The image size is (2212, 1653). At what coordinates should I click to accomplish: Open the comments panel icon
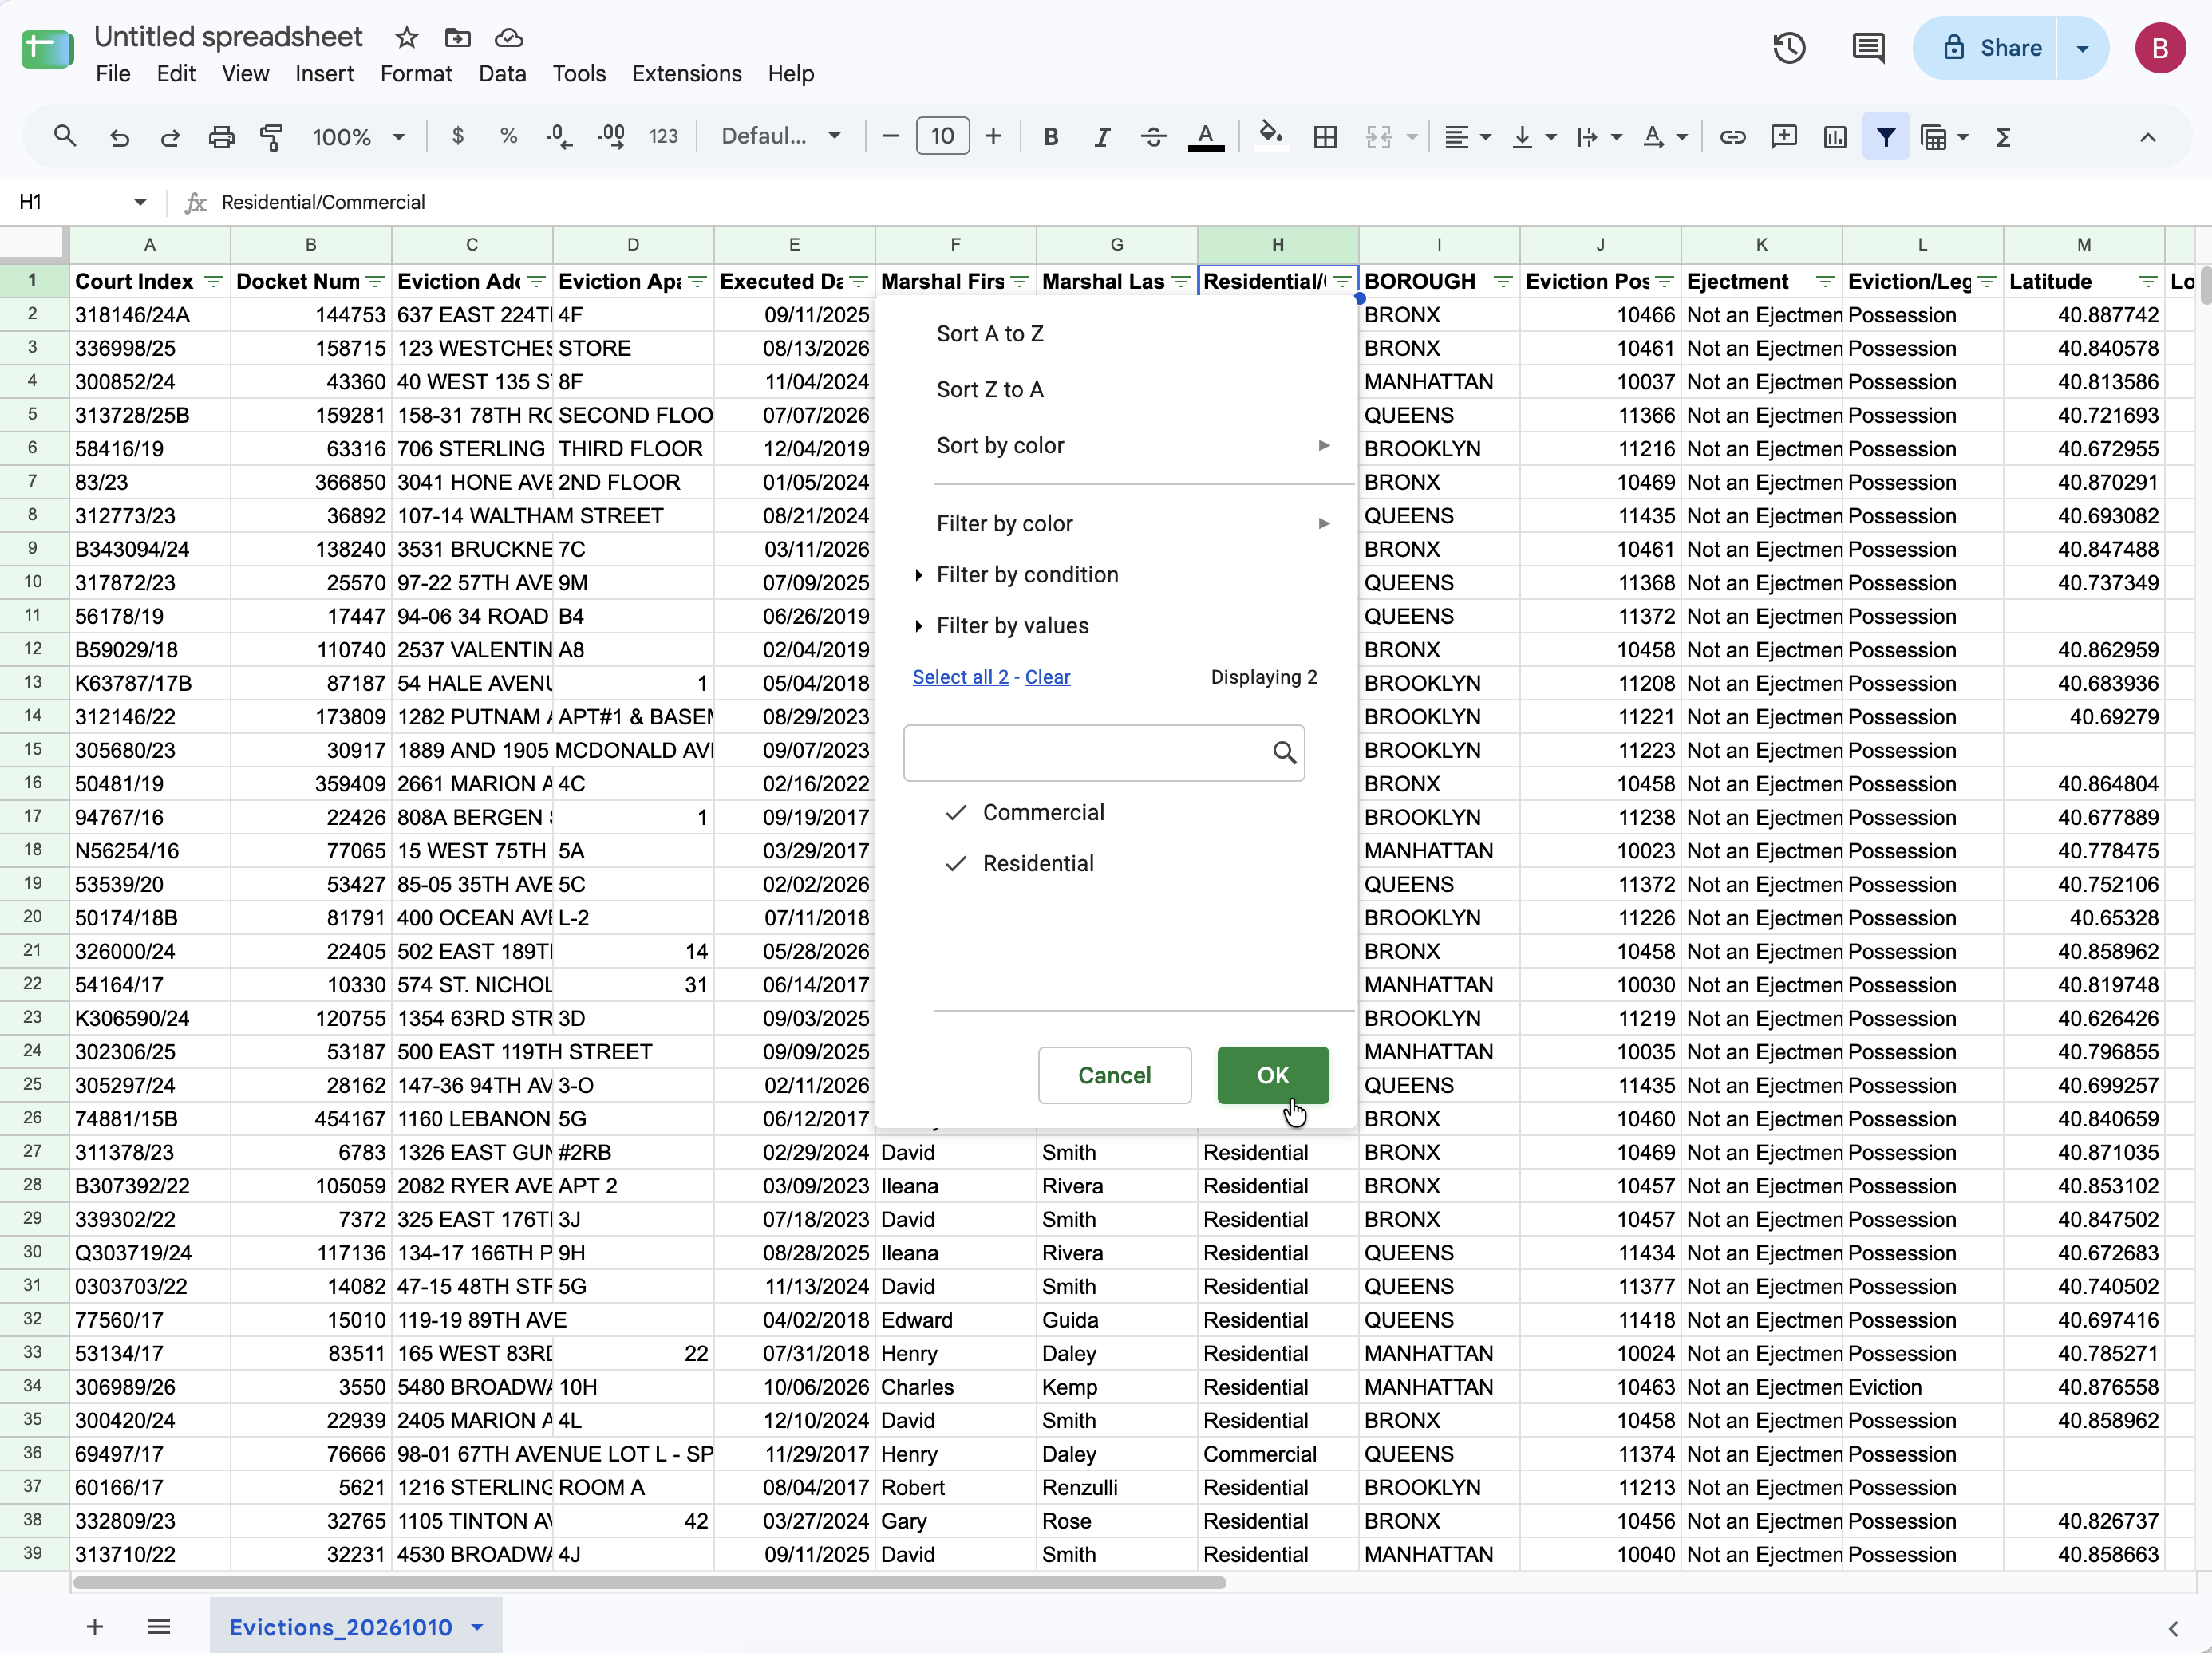(x=1868, y=48)
